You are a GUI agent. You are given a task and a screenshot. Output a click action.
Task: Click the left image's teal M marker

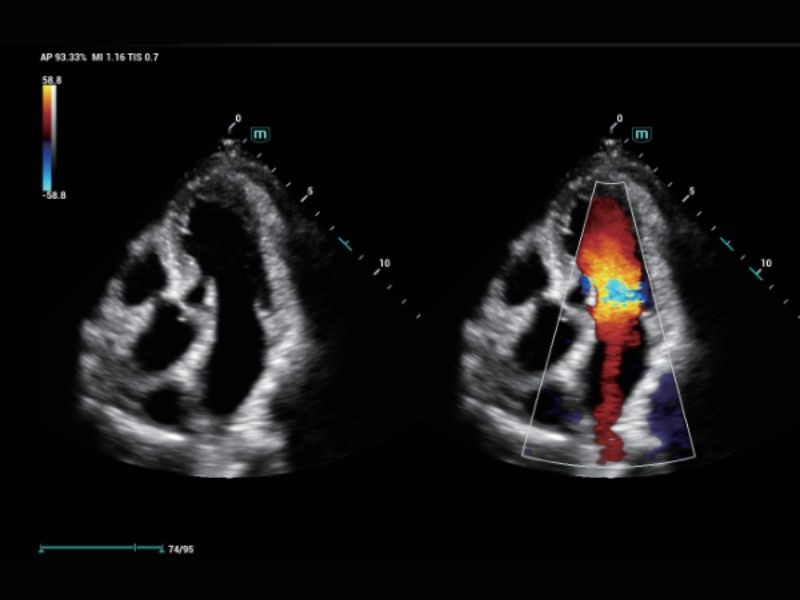click(x=260, y=134)
